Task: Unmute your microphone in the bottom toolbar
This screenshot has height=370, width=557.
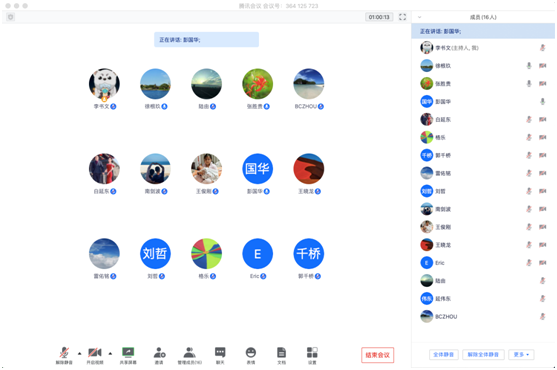Action: [x=64, y=355]
